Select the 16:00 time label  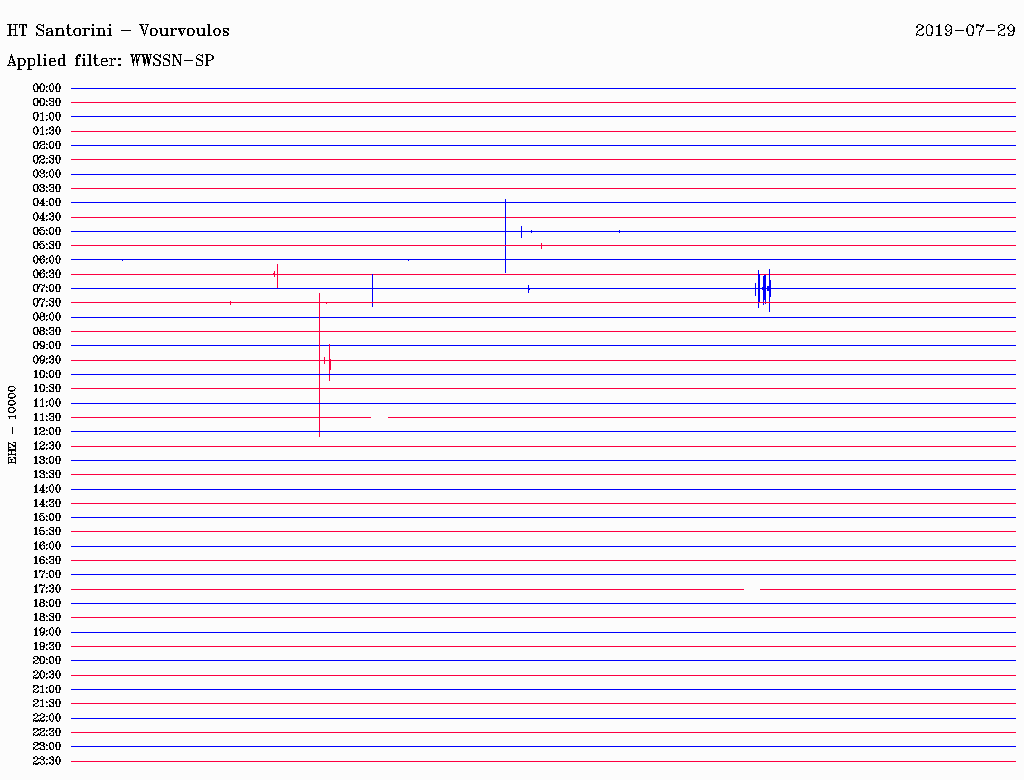coord(47,546)
